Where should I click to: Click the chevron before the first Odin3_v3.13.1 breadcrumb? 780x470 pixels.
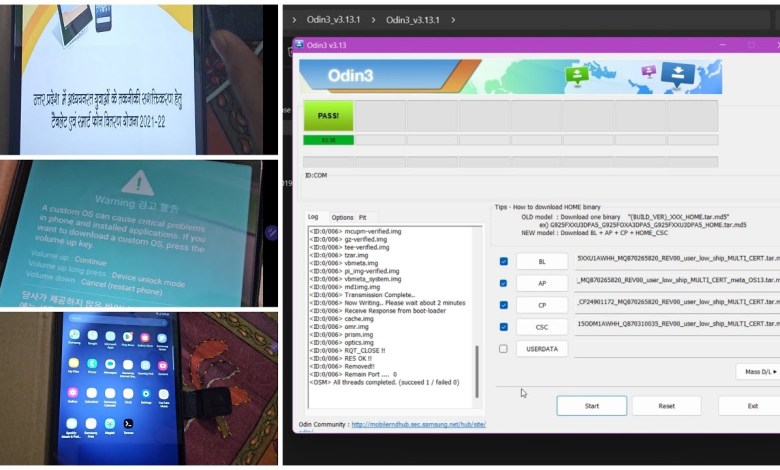click(x=294, y=20)
